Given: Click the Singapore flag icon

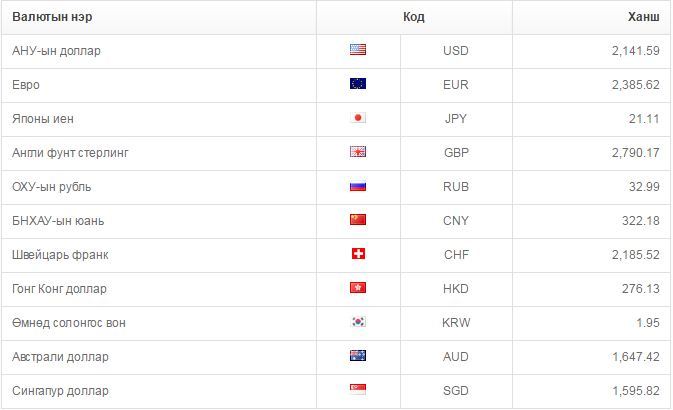Looking at the screenshot, I should pyautogui.click(x=358, y=389).
